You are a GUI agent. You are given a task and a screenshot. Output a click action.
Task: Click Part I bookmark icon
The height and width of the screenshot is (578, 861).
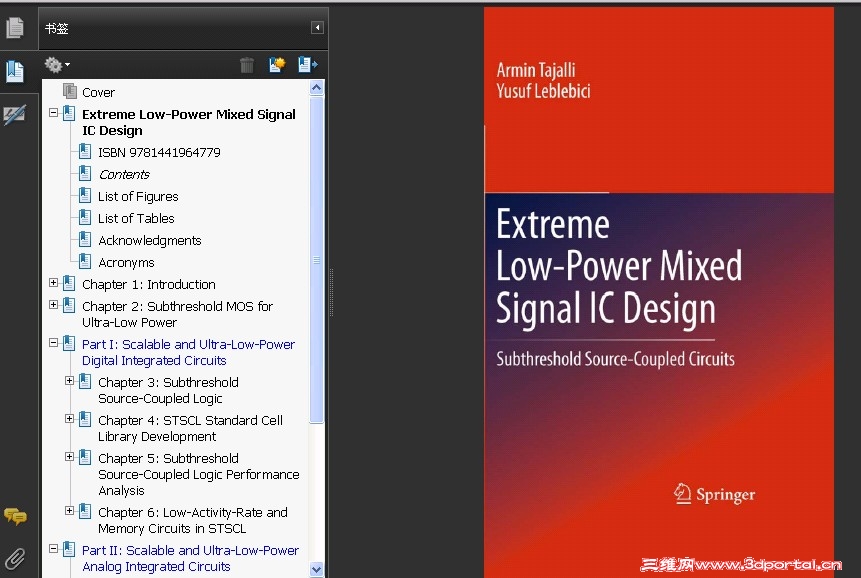[x=69, y=343]
